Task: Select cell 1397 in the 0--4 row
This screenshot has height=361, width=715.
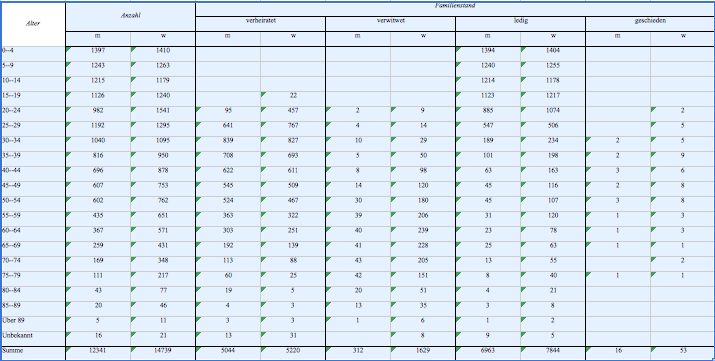Action: click(98, 54)
